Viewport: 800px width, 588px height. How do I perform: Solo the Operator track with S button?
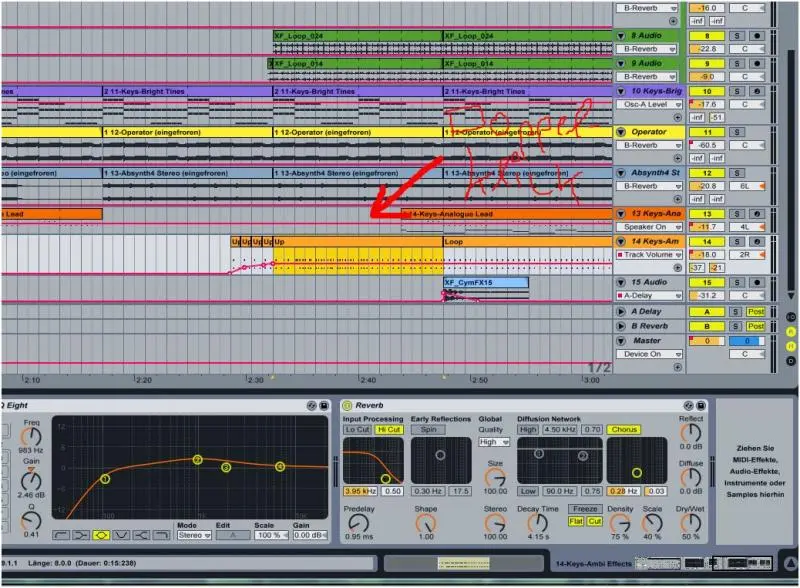[x=737, y=132]
